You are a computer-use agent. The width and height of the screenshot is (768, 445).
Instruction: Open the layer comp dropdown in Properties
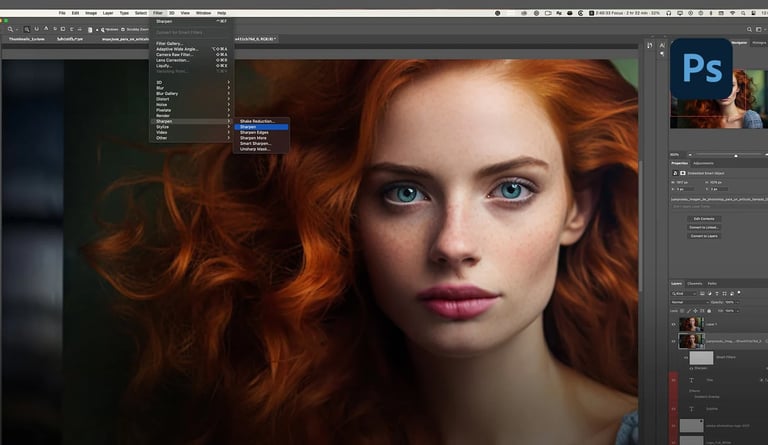coord(719,207)
